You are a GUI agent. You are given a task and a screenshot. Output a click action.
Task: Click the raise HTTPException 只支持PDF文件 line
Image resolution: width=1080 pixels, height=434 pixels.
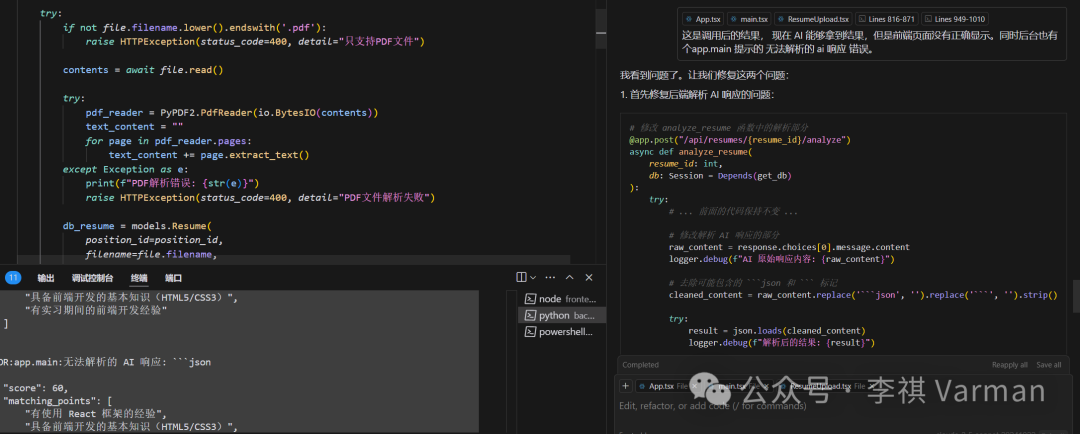pos(255,42)
